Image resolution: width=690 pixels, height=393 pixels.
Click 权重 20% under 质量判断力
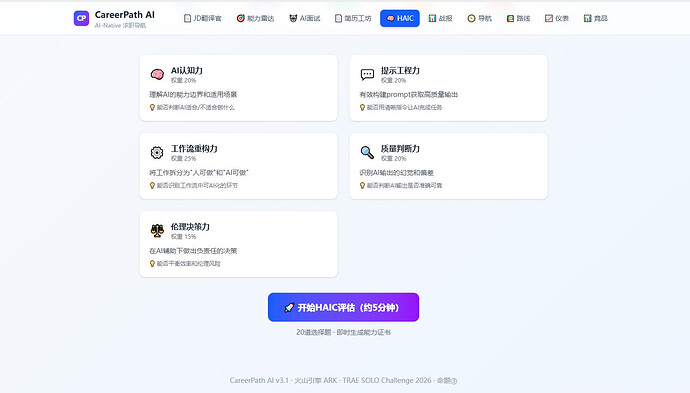[x=393, y=158]
